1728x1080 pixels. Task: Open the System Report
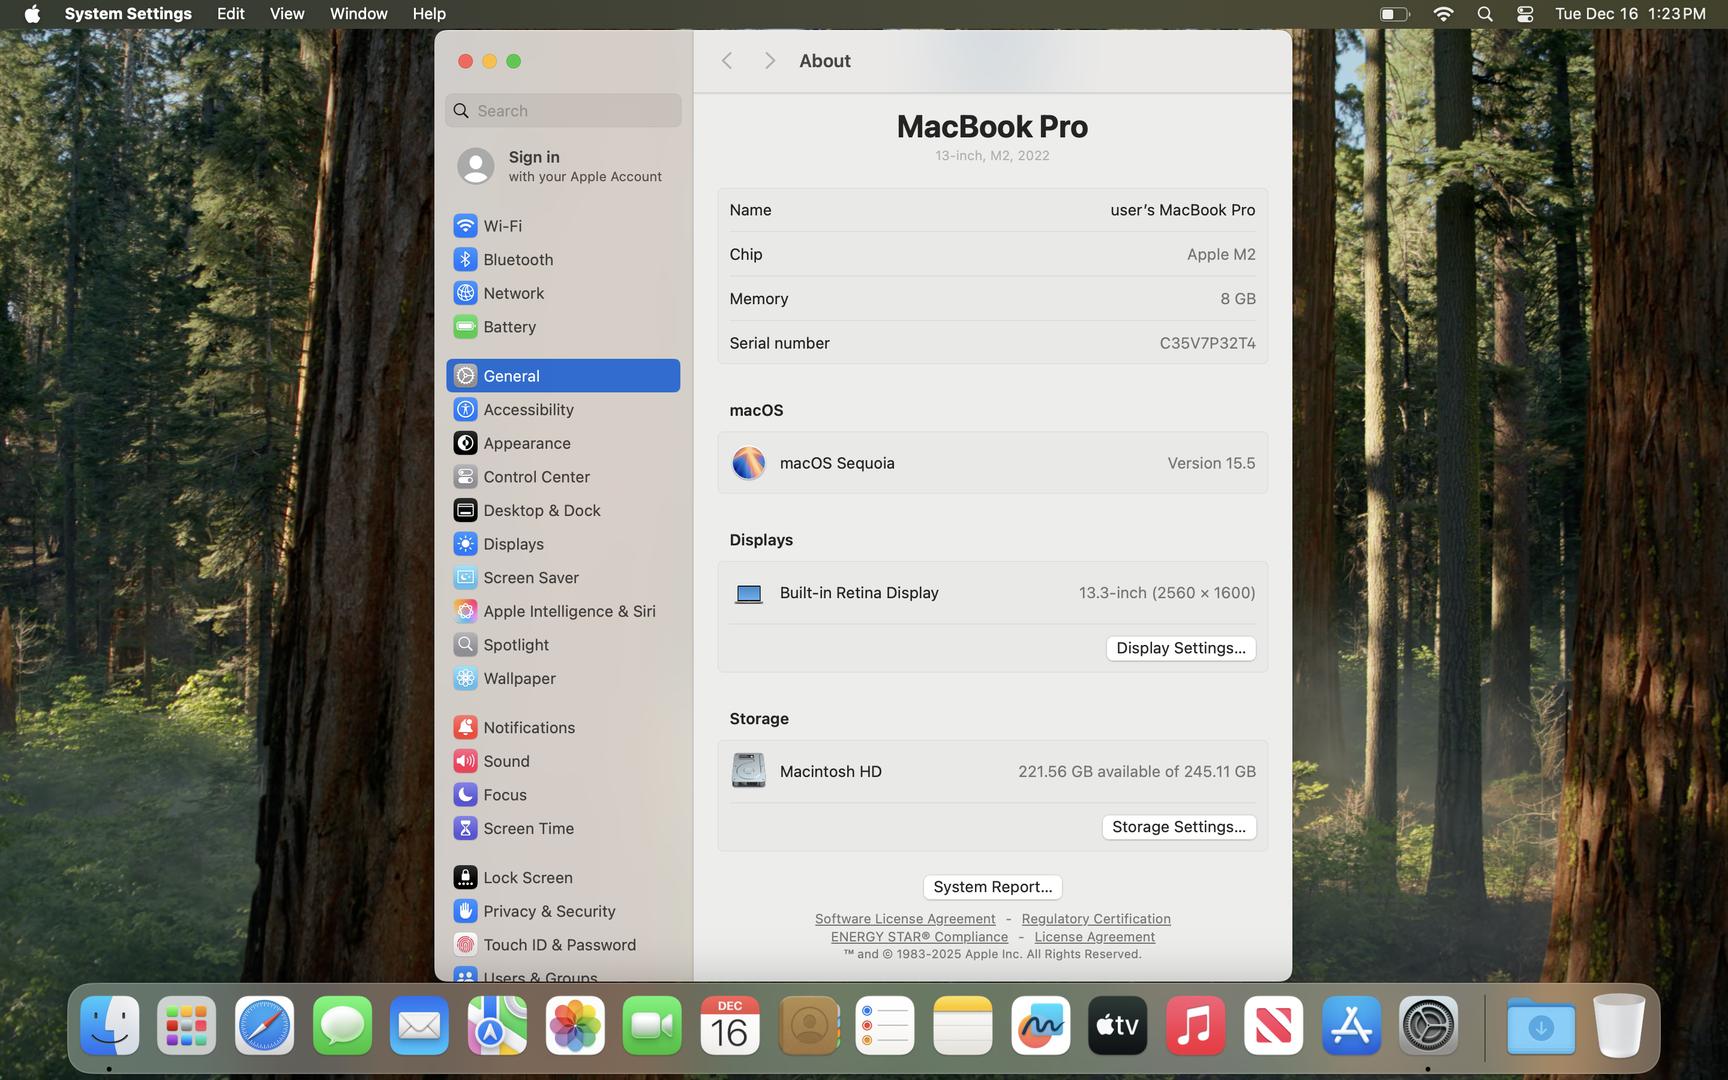point(992,887)
